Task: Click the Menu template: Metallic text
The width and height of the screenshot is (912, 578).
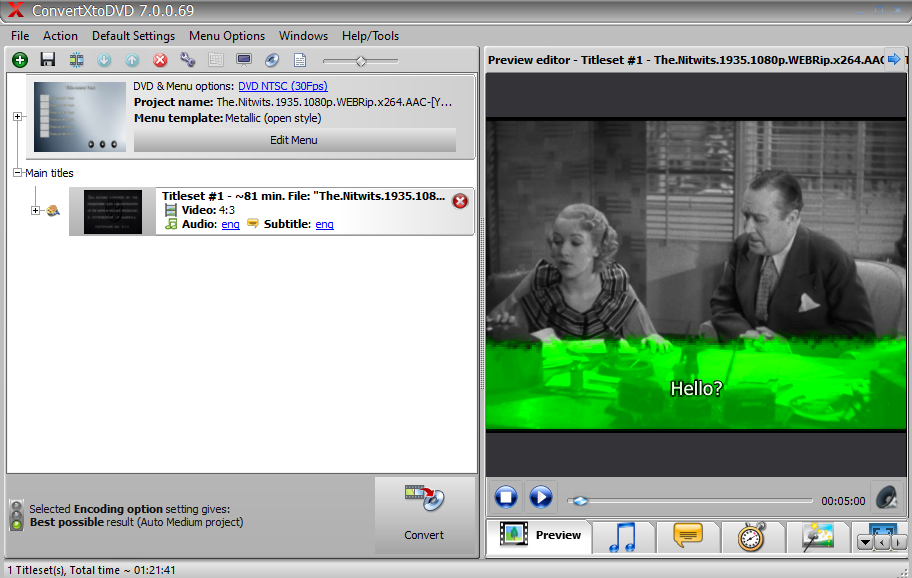Action: click(x=227, y=118)
